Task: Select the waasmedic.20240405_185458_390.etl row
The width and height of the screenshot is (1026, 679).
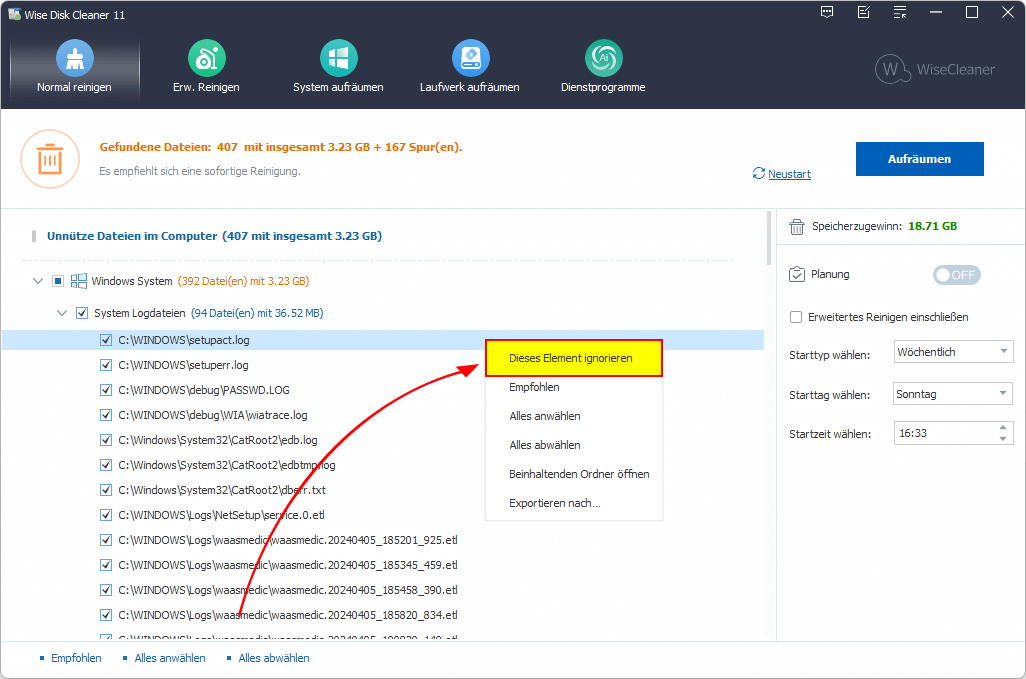Action: click(x=383, y=590)
